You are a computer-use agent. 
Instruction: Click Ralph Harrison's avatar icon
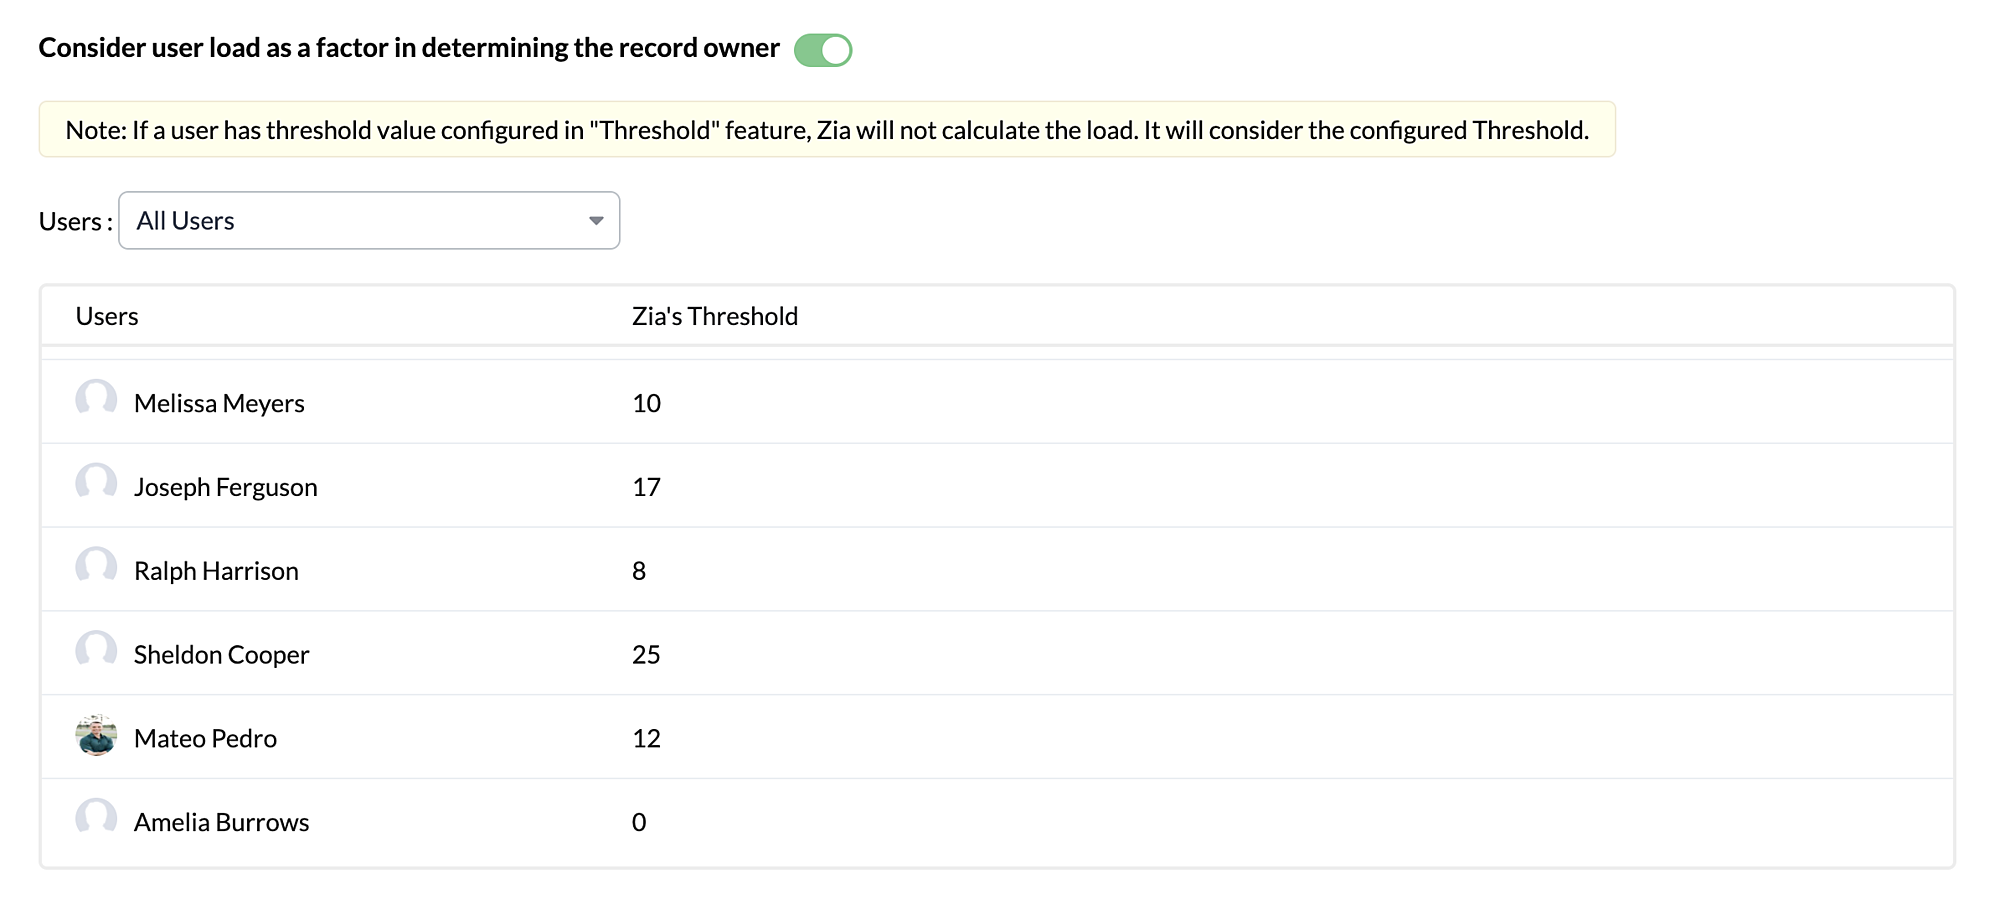pyautogui.click(x=96, y=568)
